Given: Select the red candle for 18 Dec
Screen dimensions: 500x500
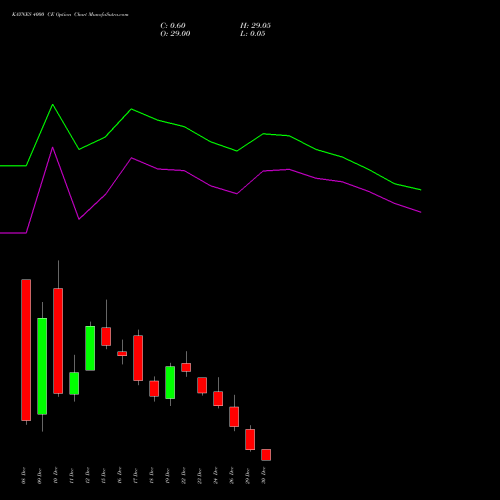Looking at the screenshot, I should click(154, 389).
